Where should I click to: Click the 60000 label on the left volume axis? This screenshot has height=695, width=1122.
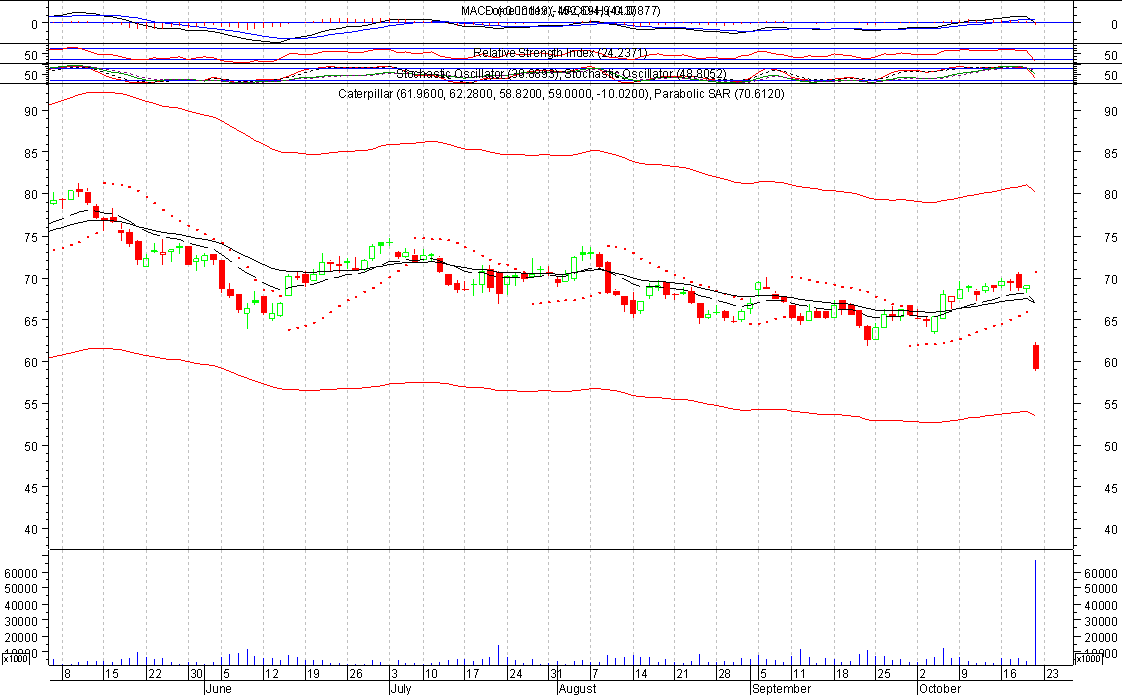[21, 573]
